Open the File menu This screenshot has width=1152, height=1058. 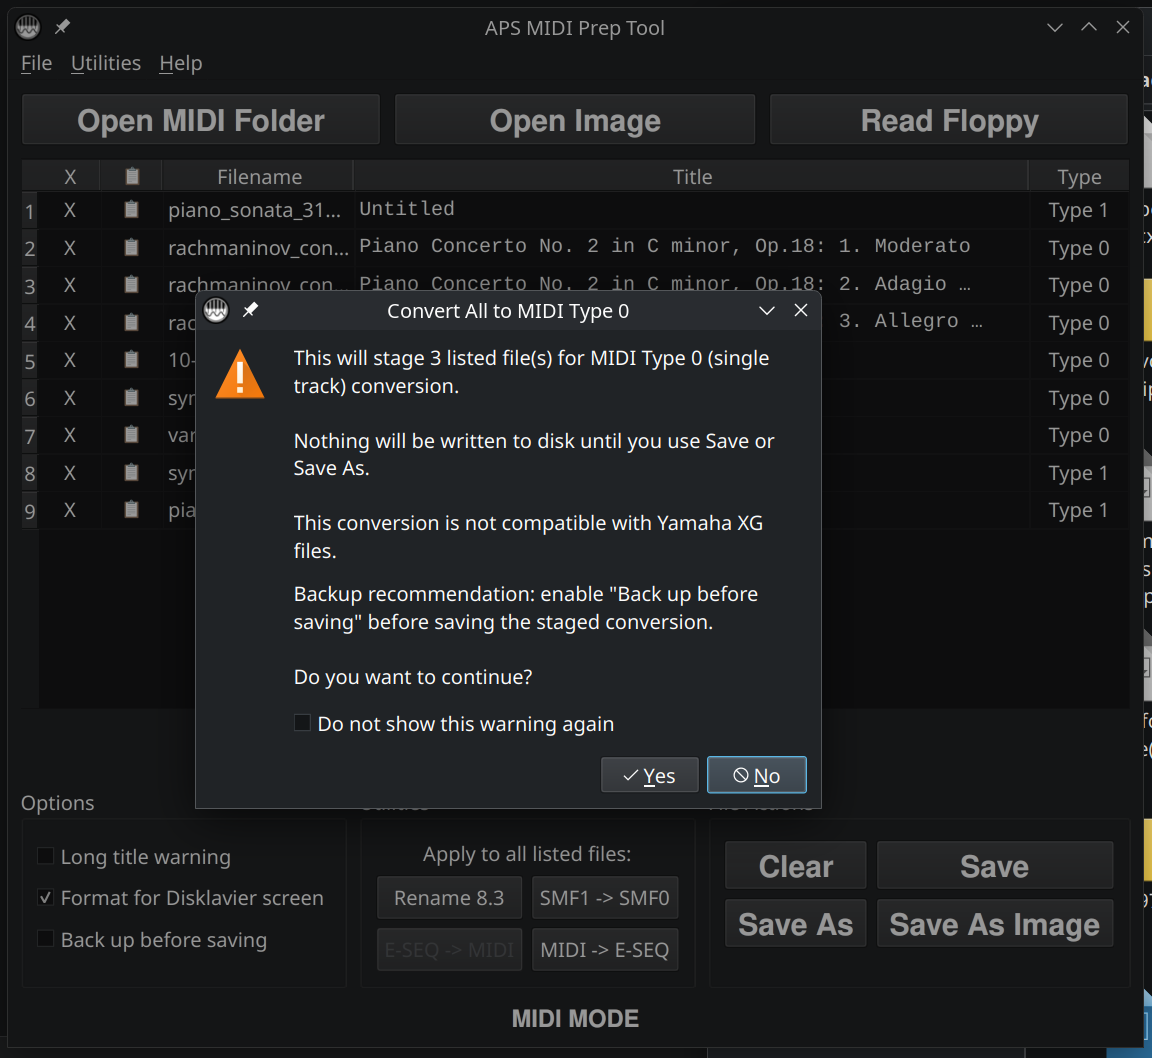coord(37,63)
